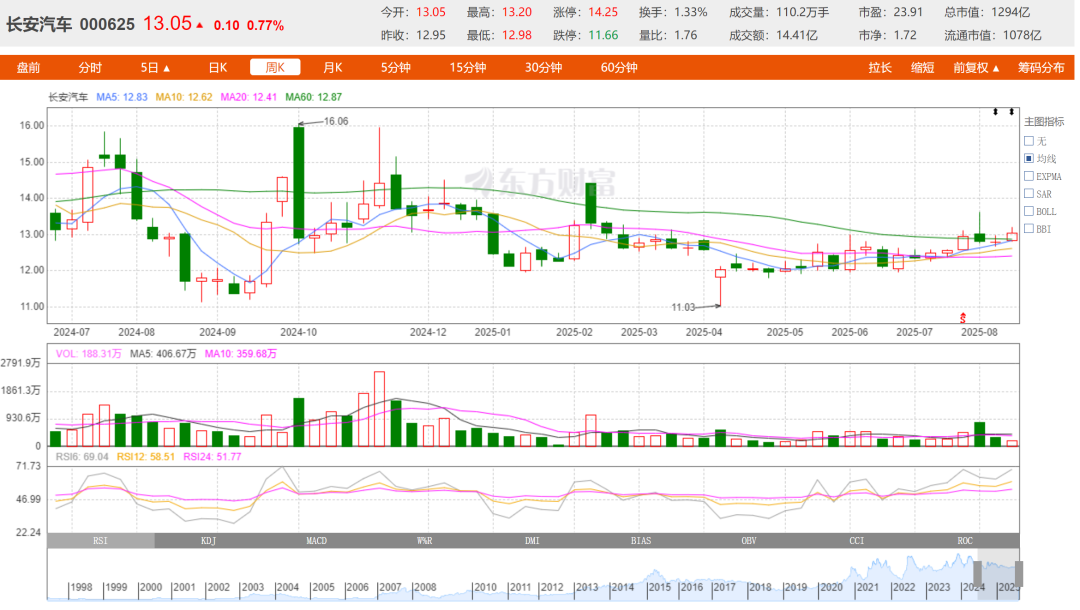Switch to the CCI indicator tab

(857, 540)
